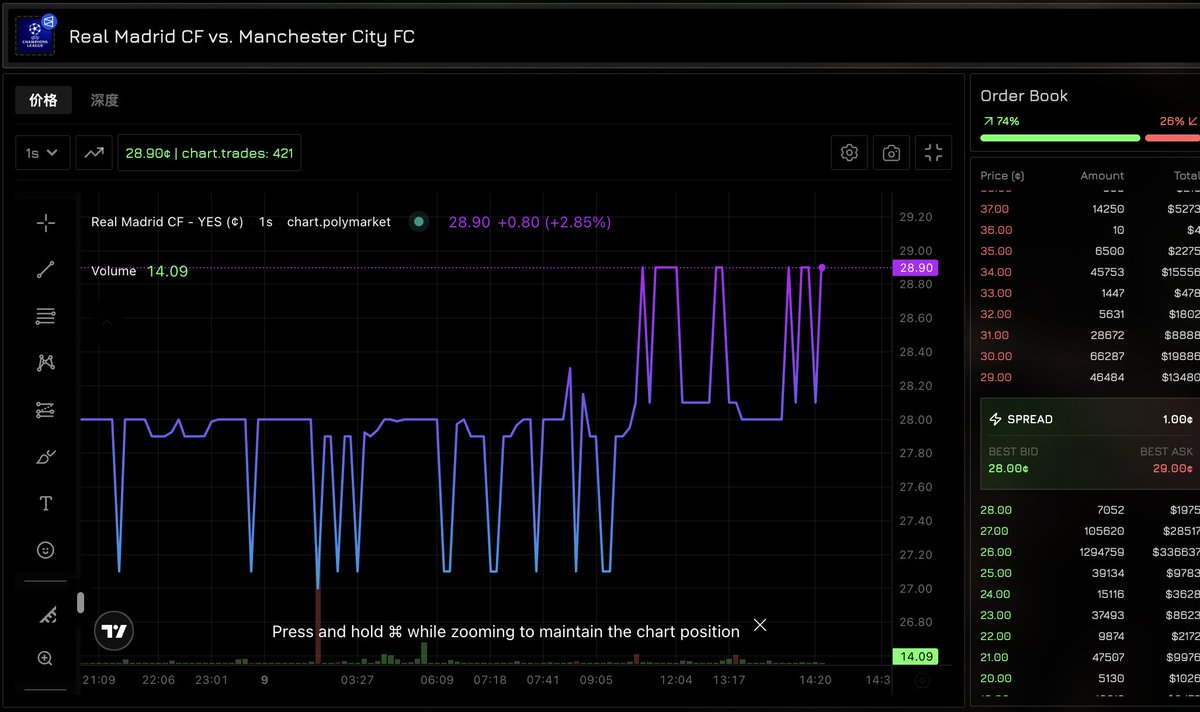Select the 30.00 ask price
The height and width of the screenshot is (712, 1200).
[996, 356]
